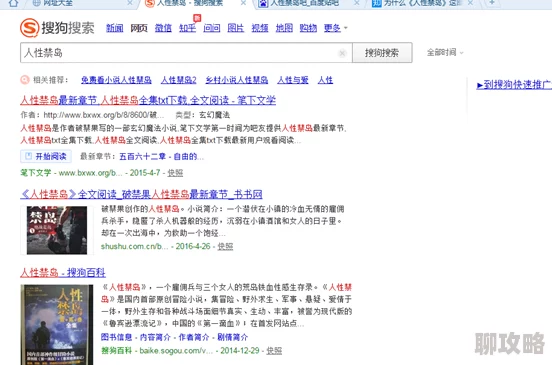
Task: Open the 作者简介 sublink
Action: pyautogui.click(x=194, y=337)
